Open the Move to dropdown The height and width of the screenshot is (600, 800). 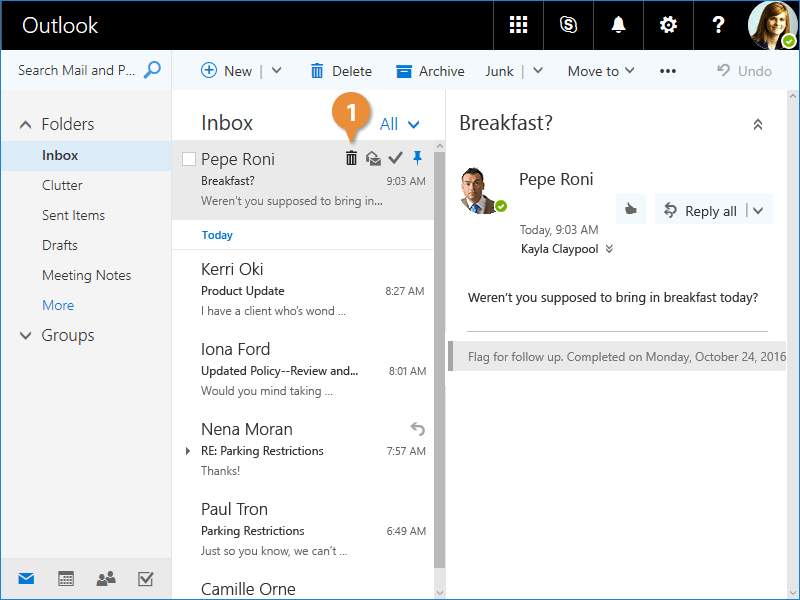click(x=600, y=71)
